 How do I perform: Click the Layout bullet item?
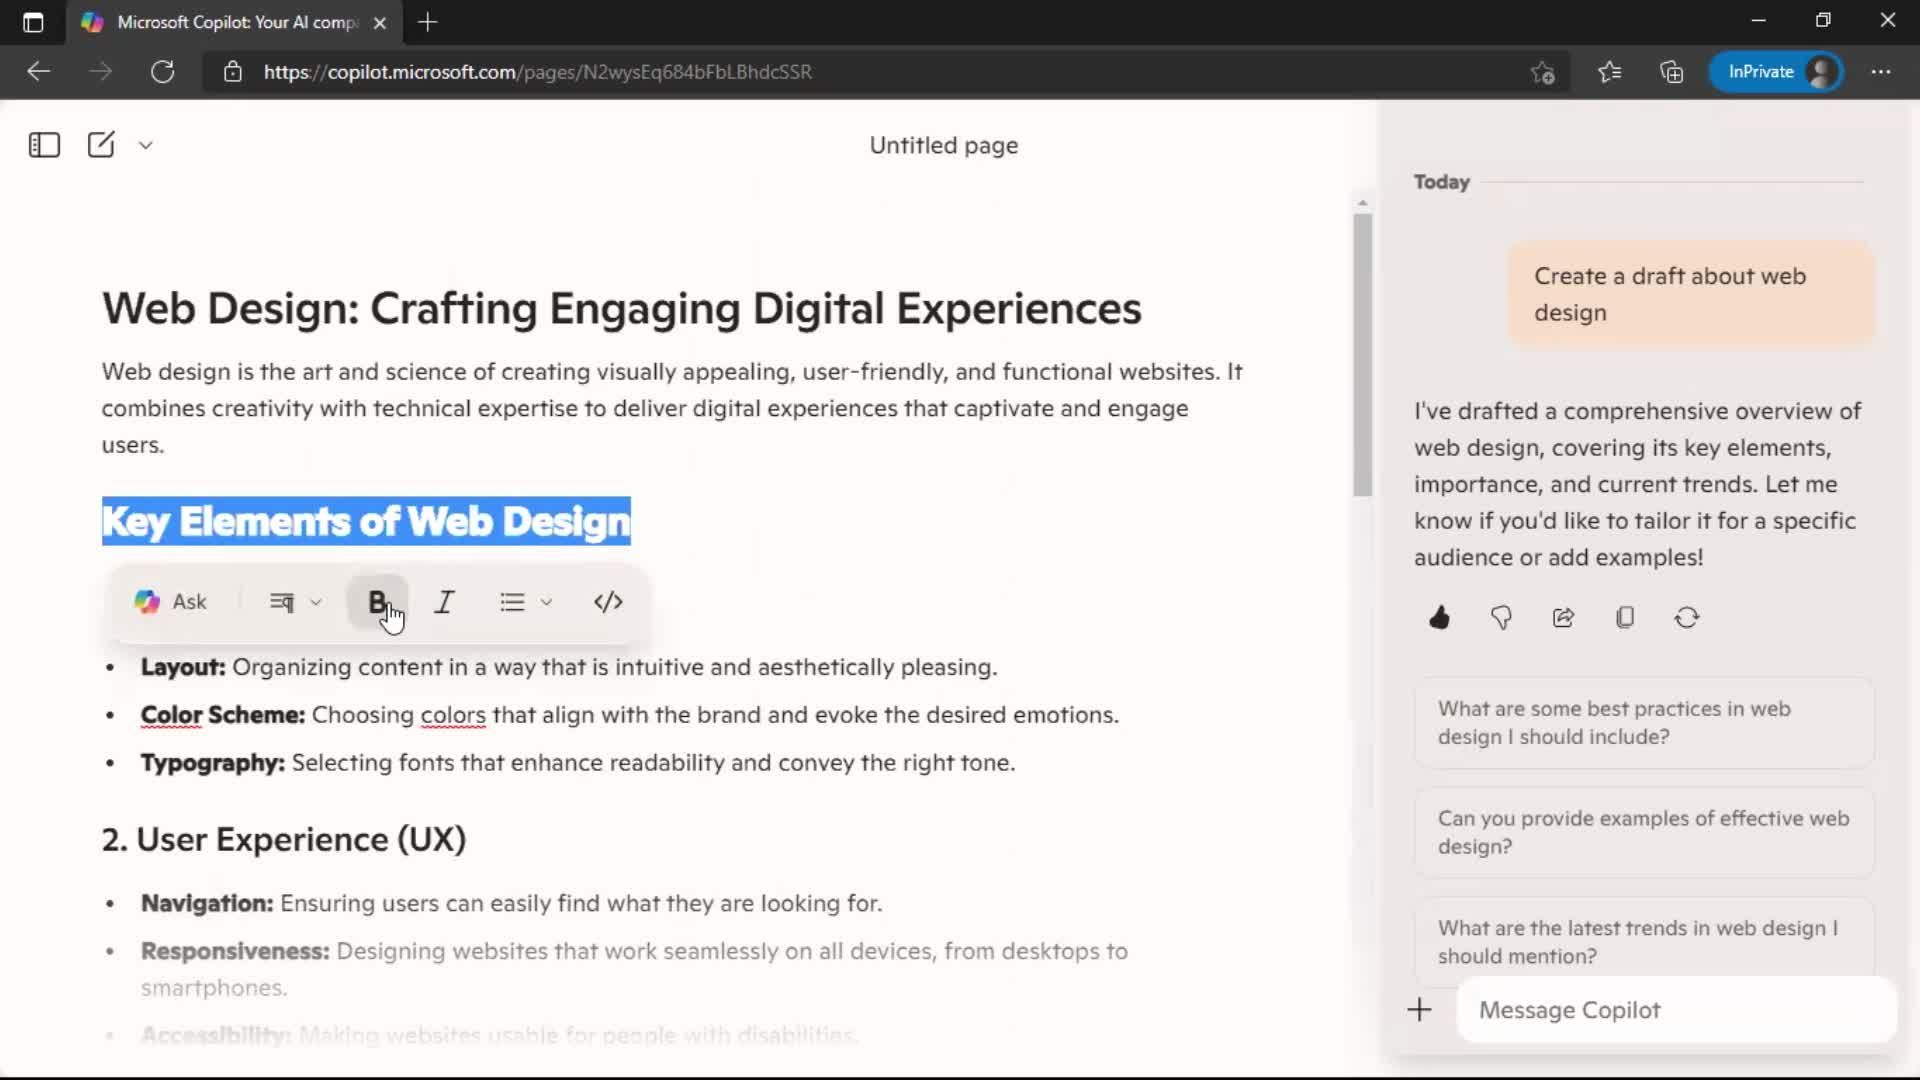pos(569,667)
